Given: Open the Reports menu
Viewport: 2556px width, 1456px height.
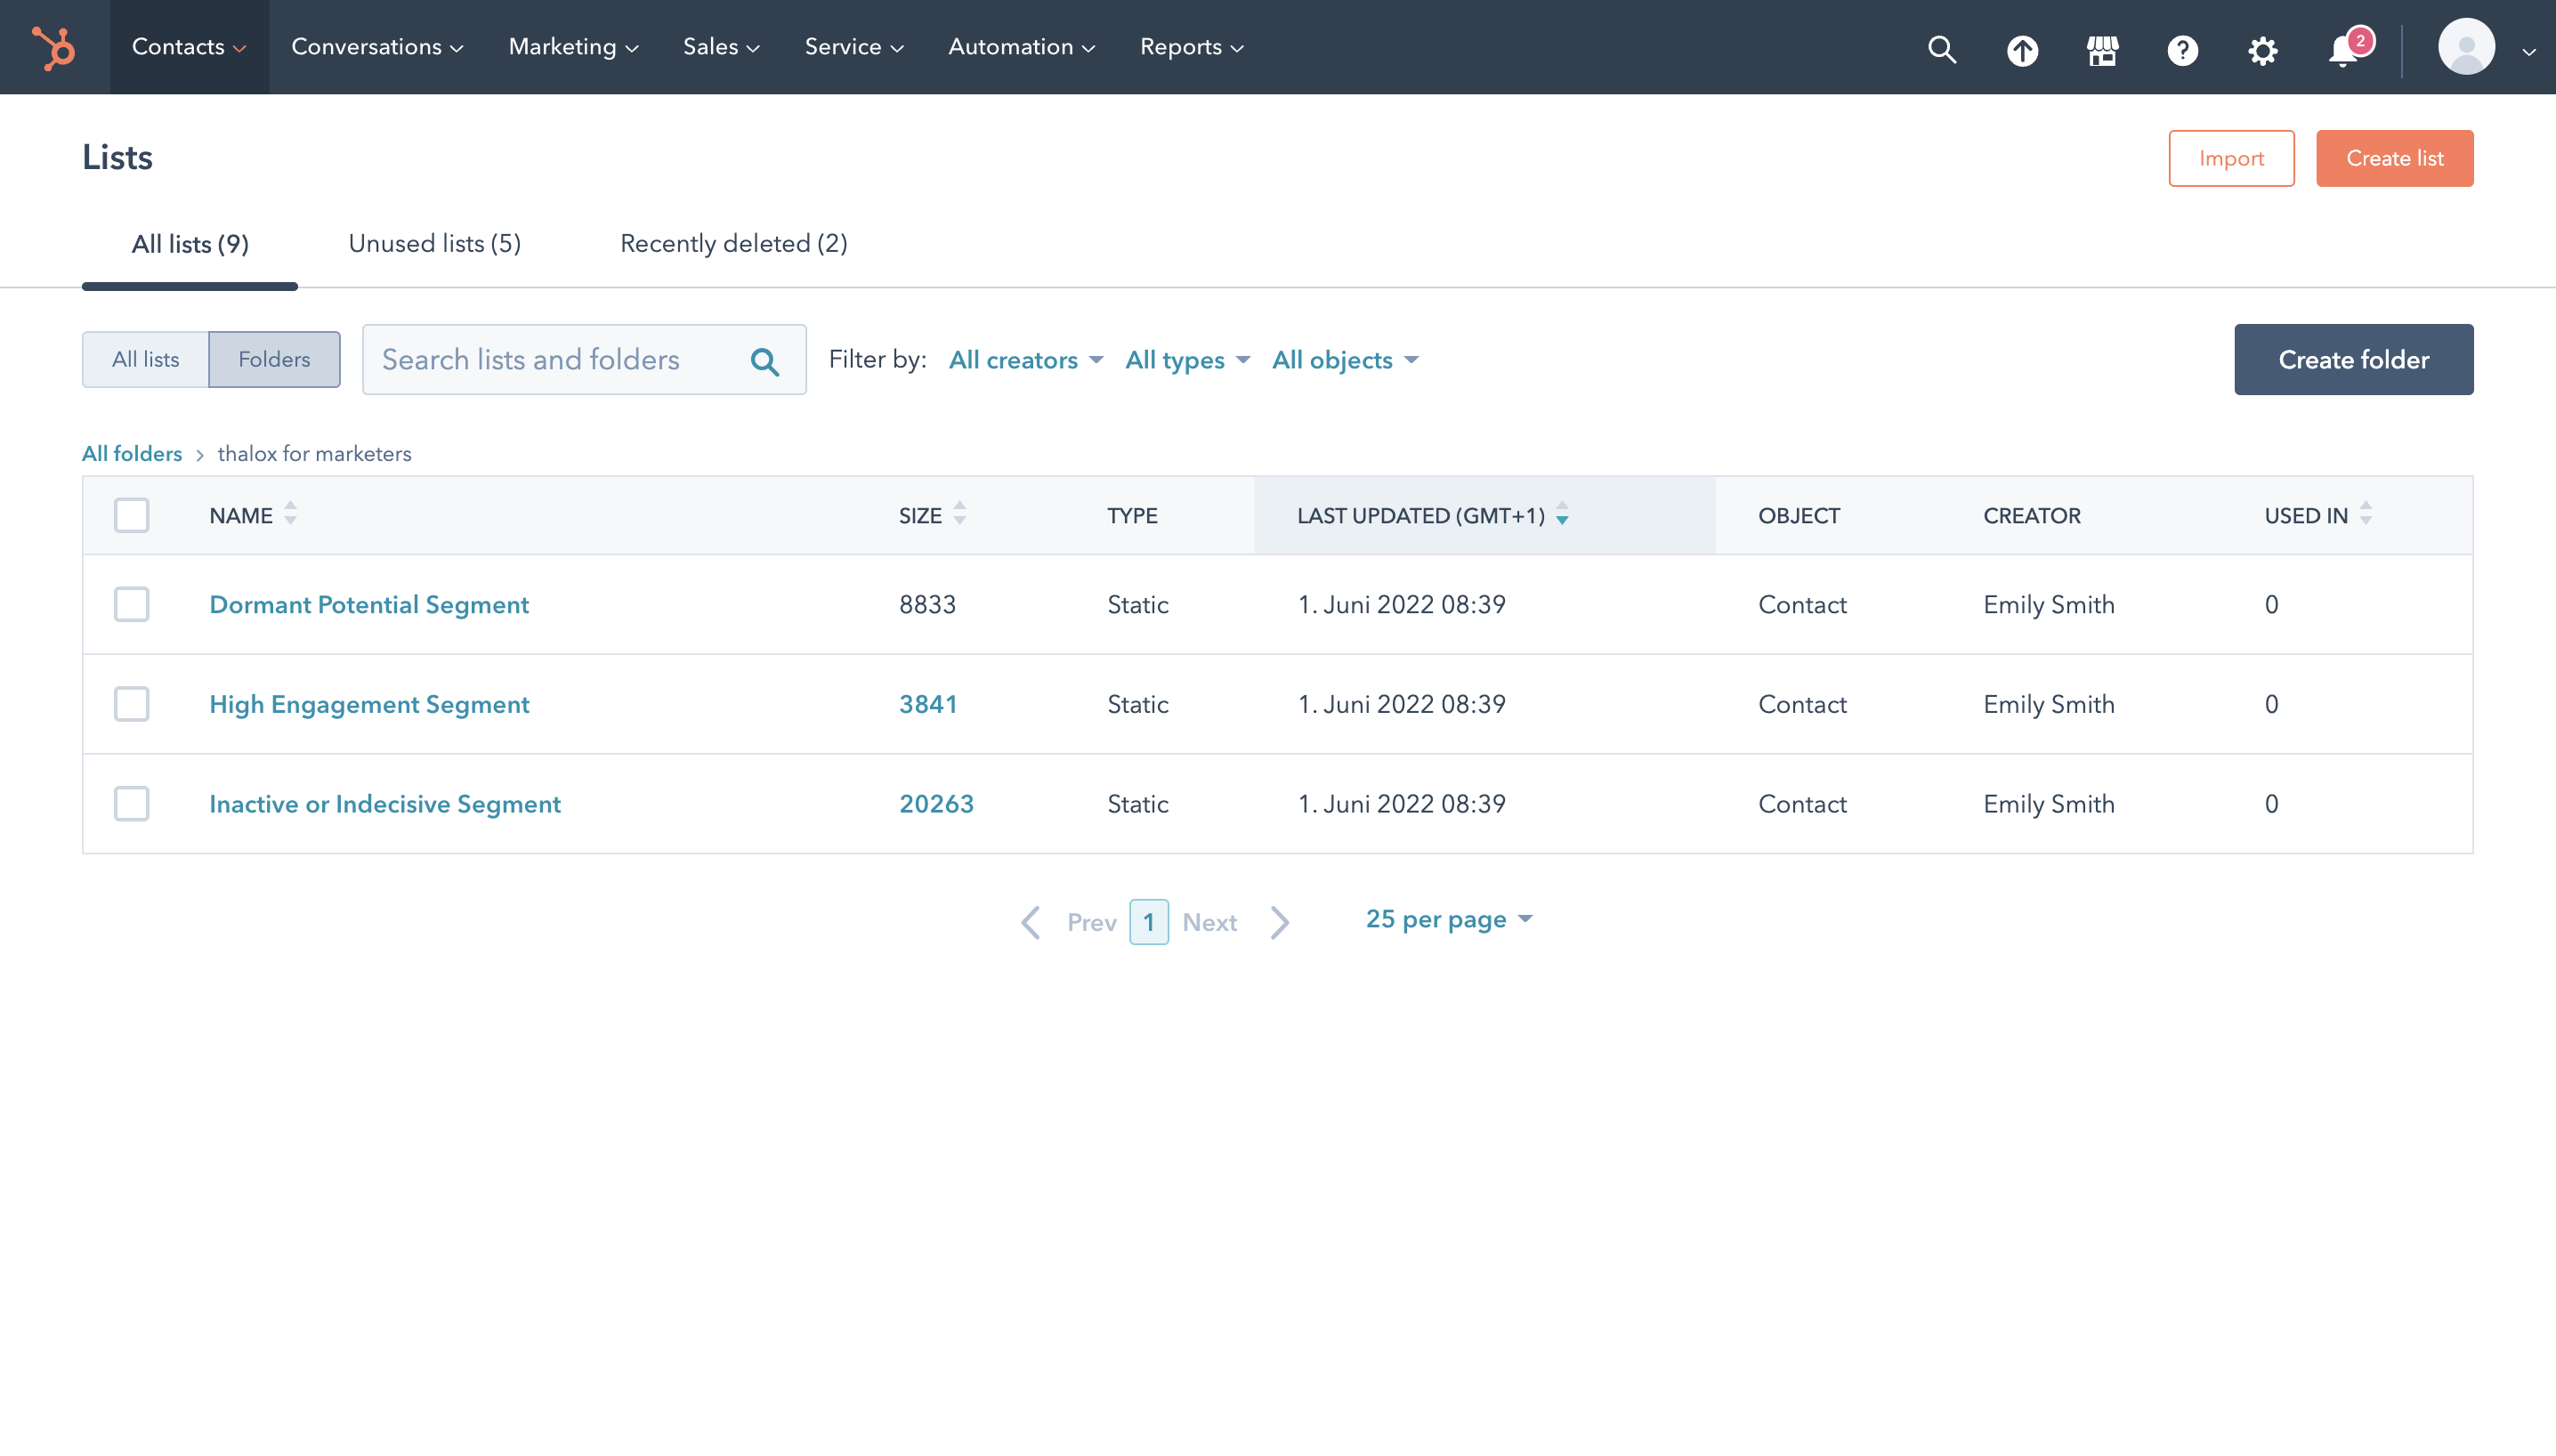Looking at the screenshot, I should pos(1190,47).
